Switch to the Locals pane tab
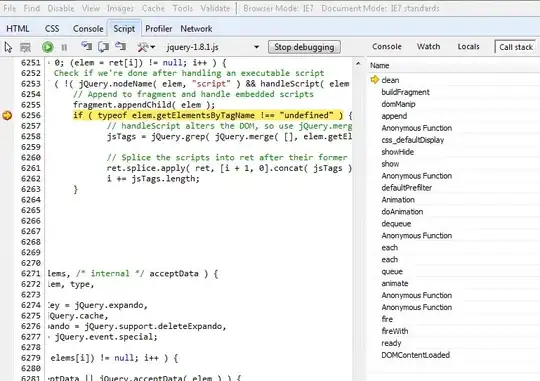 (468, 47)
